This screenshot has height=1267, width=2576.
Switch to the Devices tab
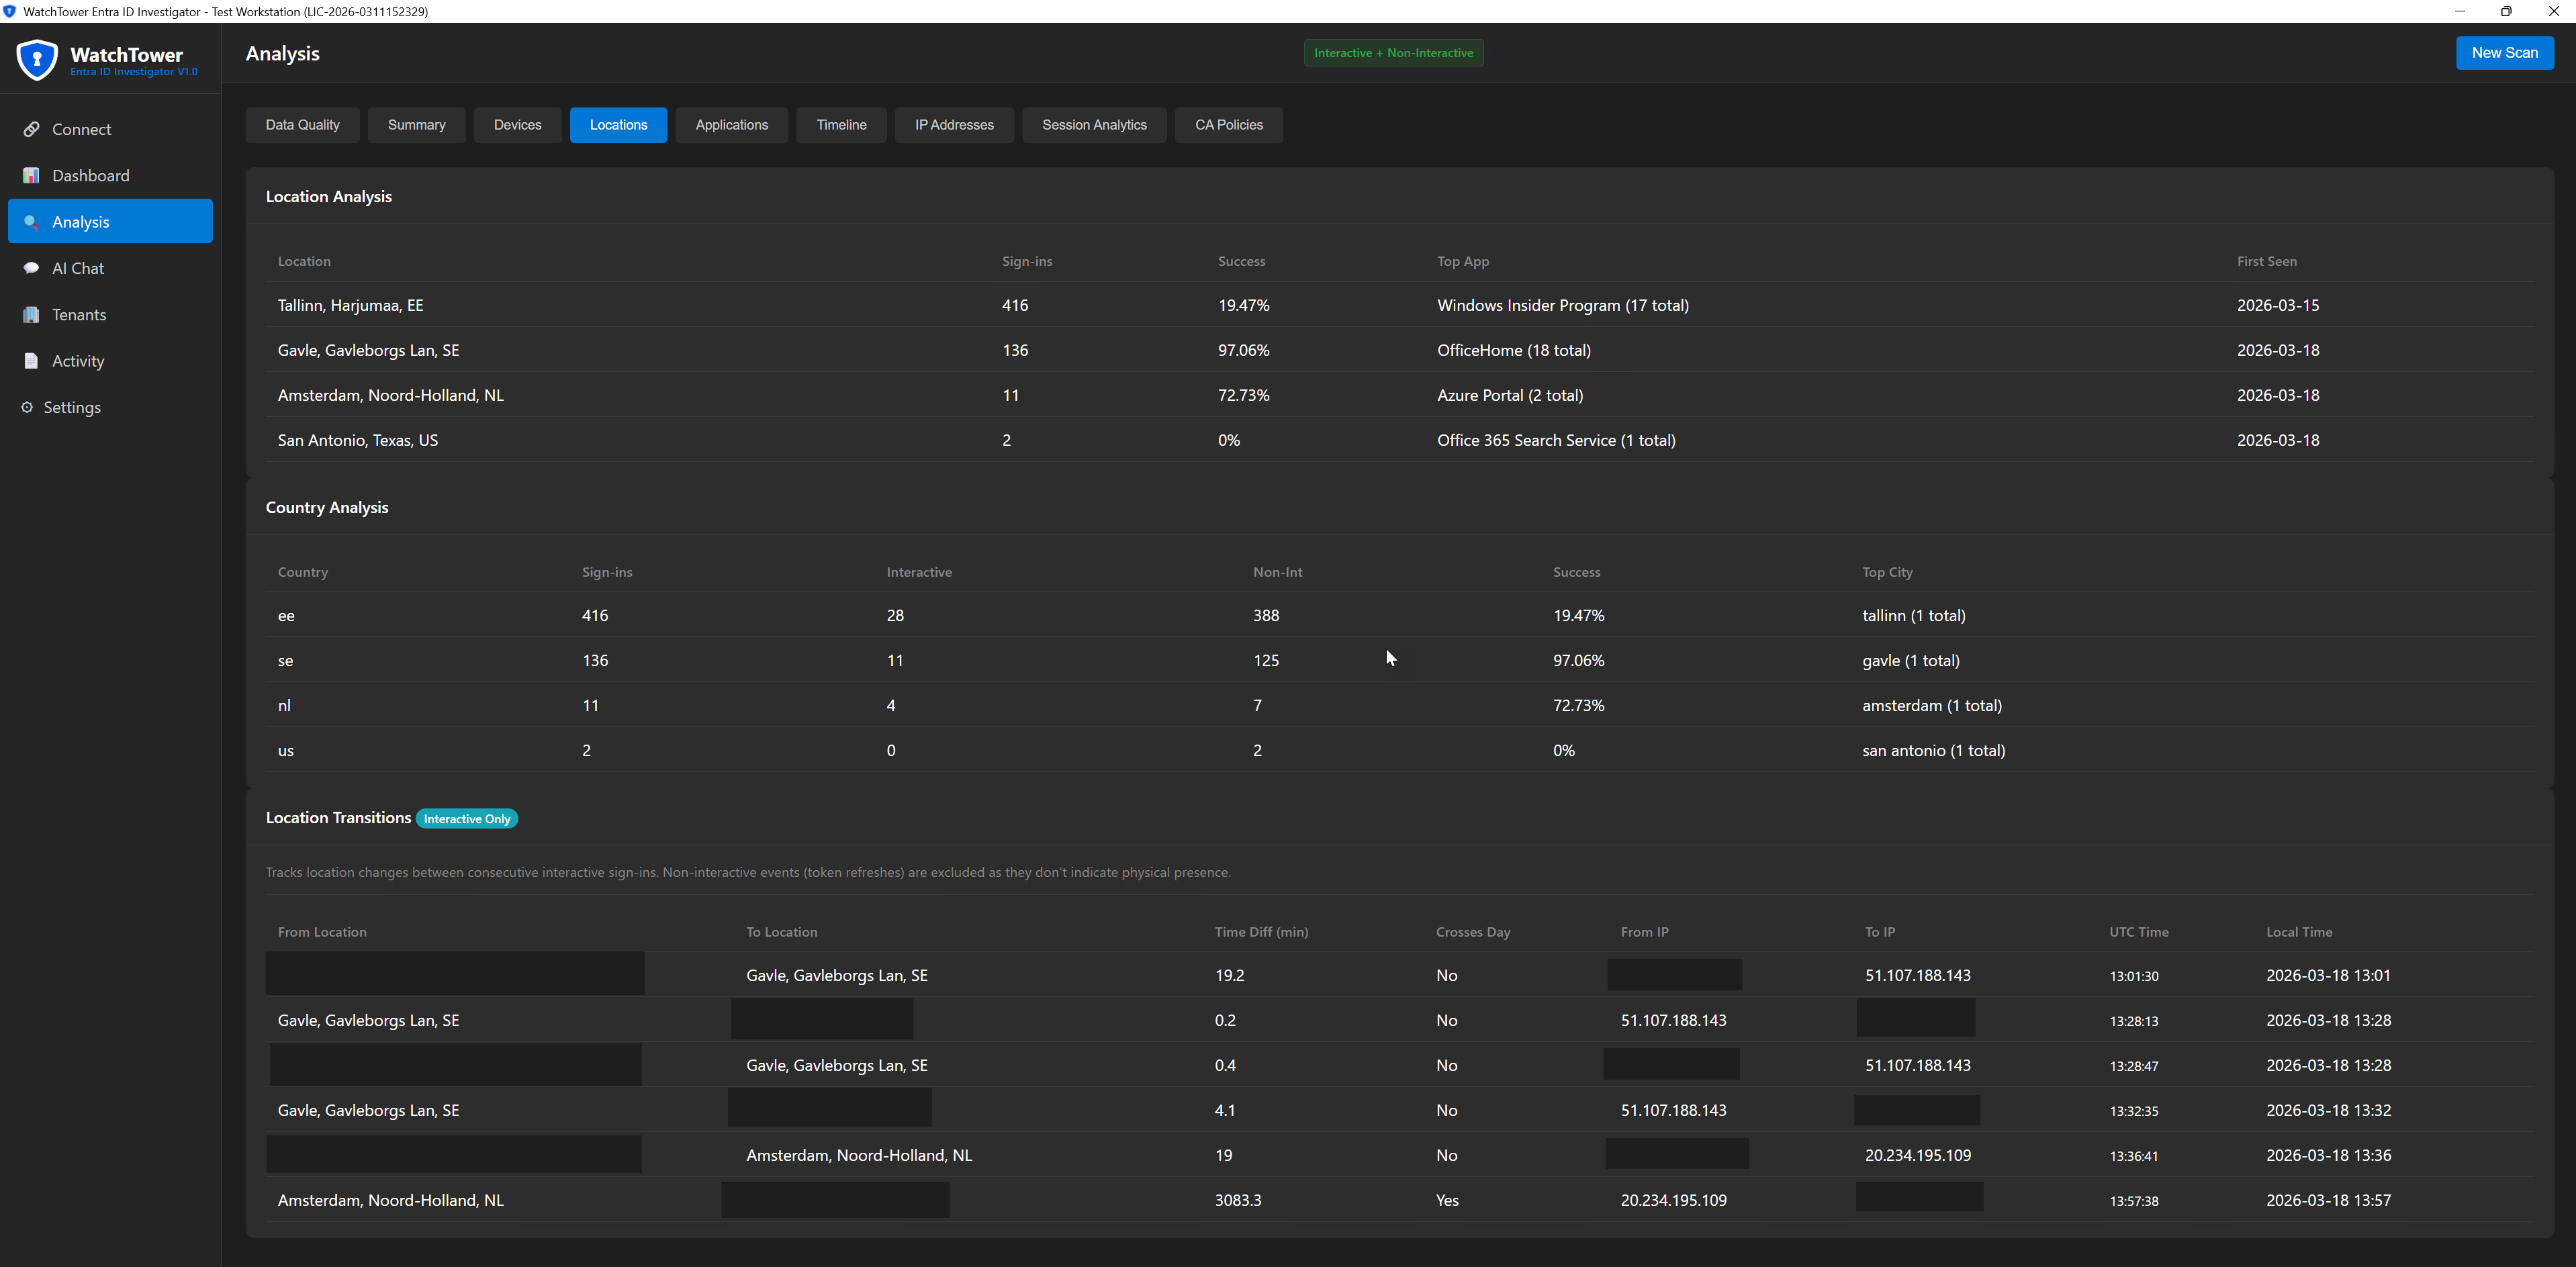pyautogui.click(x=517, y=125)
